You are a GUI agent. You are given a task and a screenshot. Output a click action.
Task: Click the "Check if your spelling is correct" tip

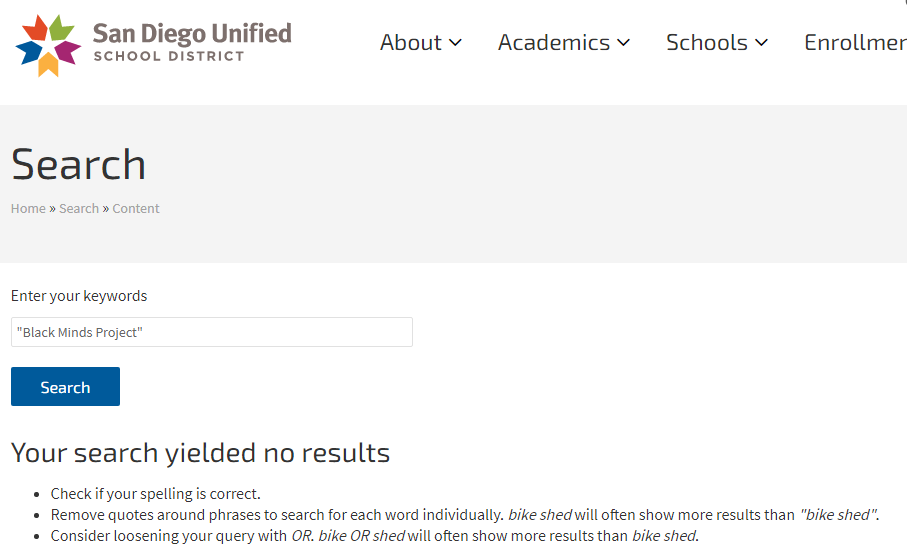pos(155,494)
